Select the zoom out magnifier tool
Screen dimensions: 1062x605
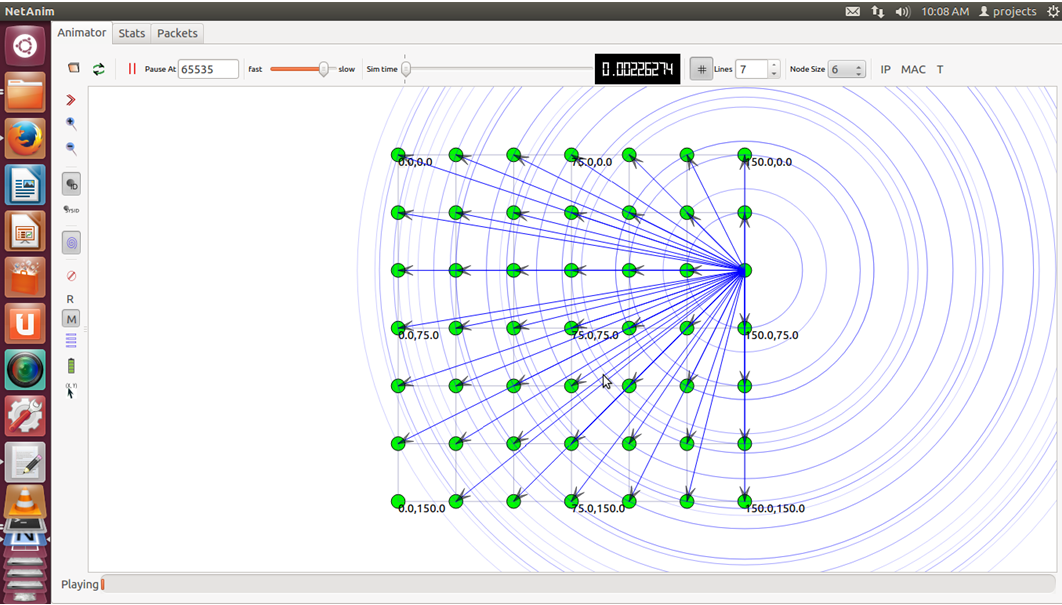point(71,146)
